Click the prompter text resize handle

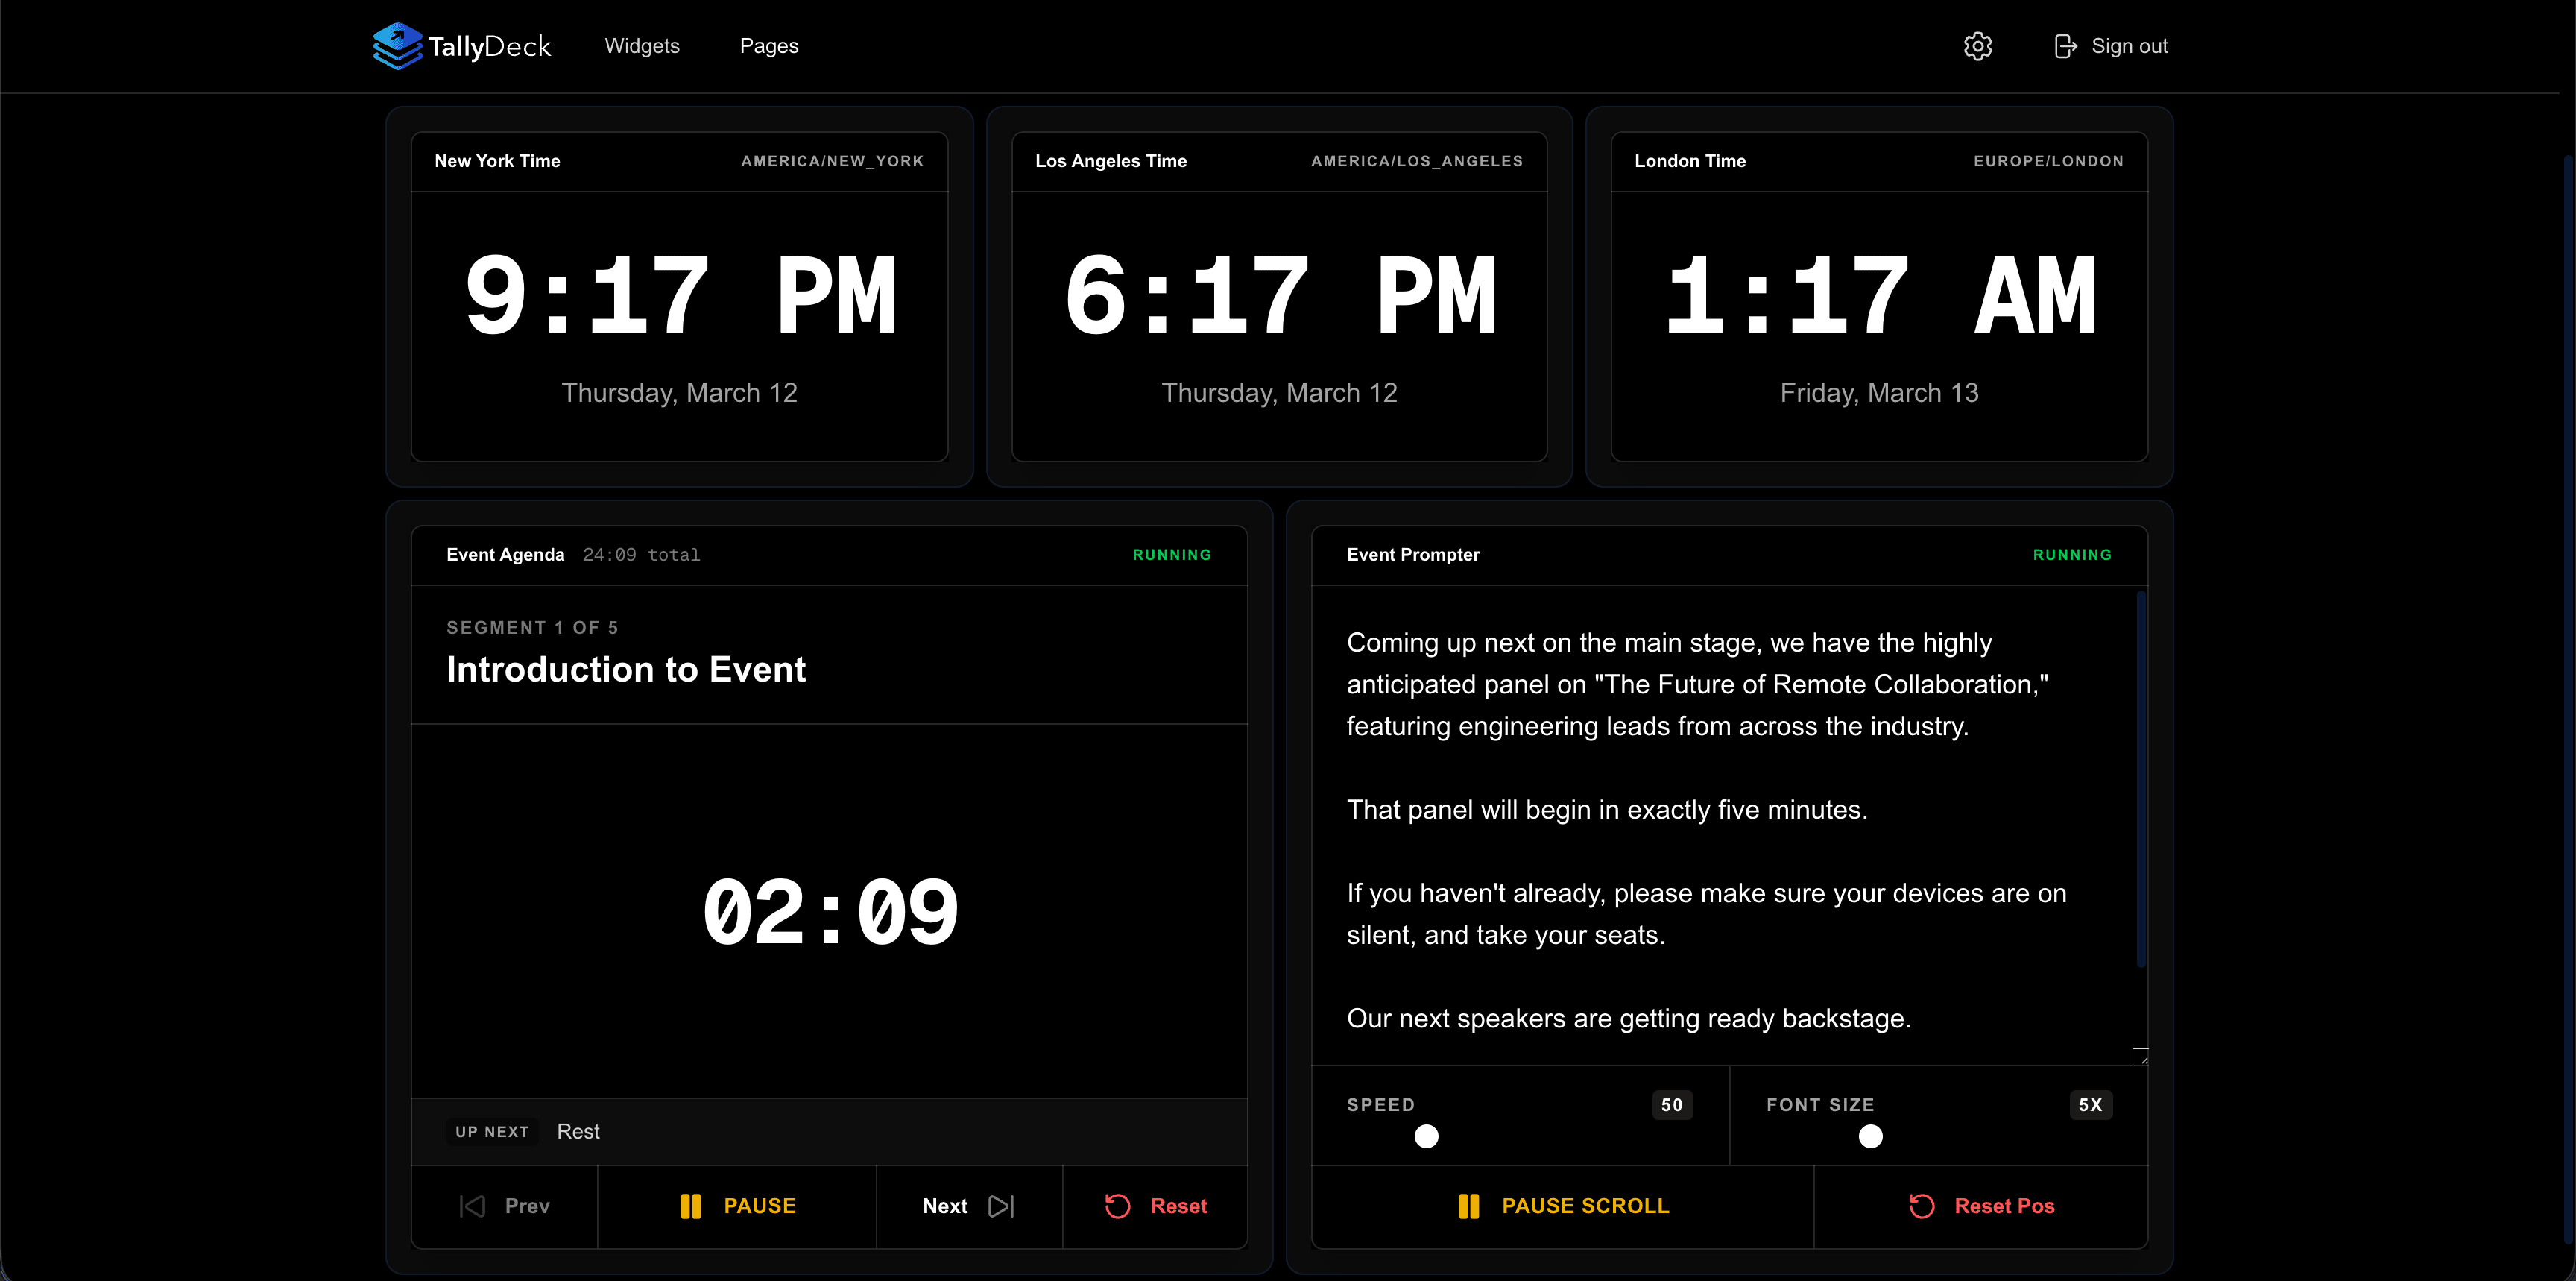(x=2139, y=1056)
